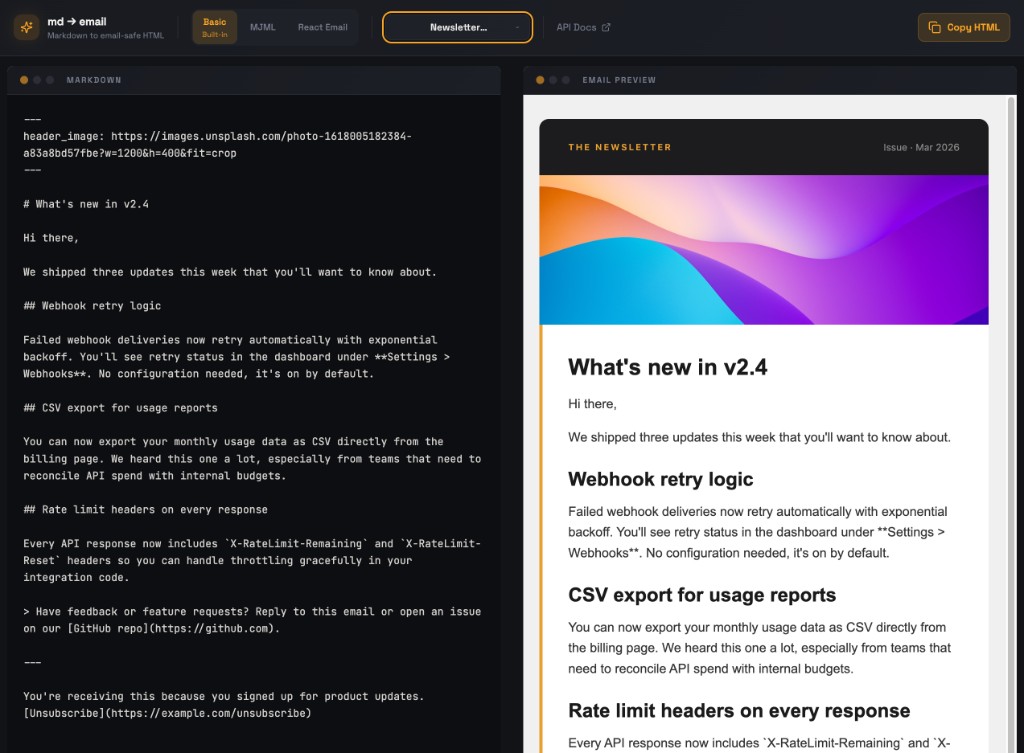Open the Newsletter template dropdown
Screen dimensions: 1024x753
[x=457, y=27]
